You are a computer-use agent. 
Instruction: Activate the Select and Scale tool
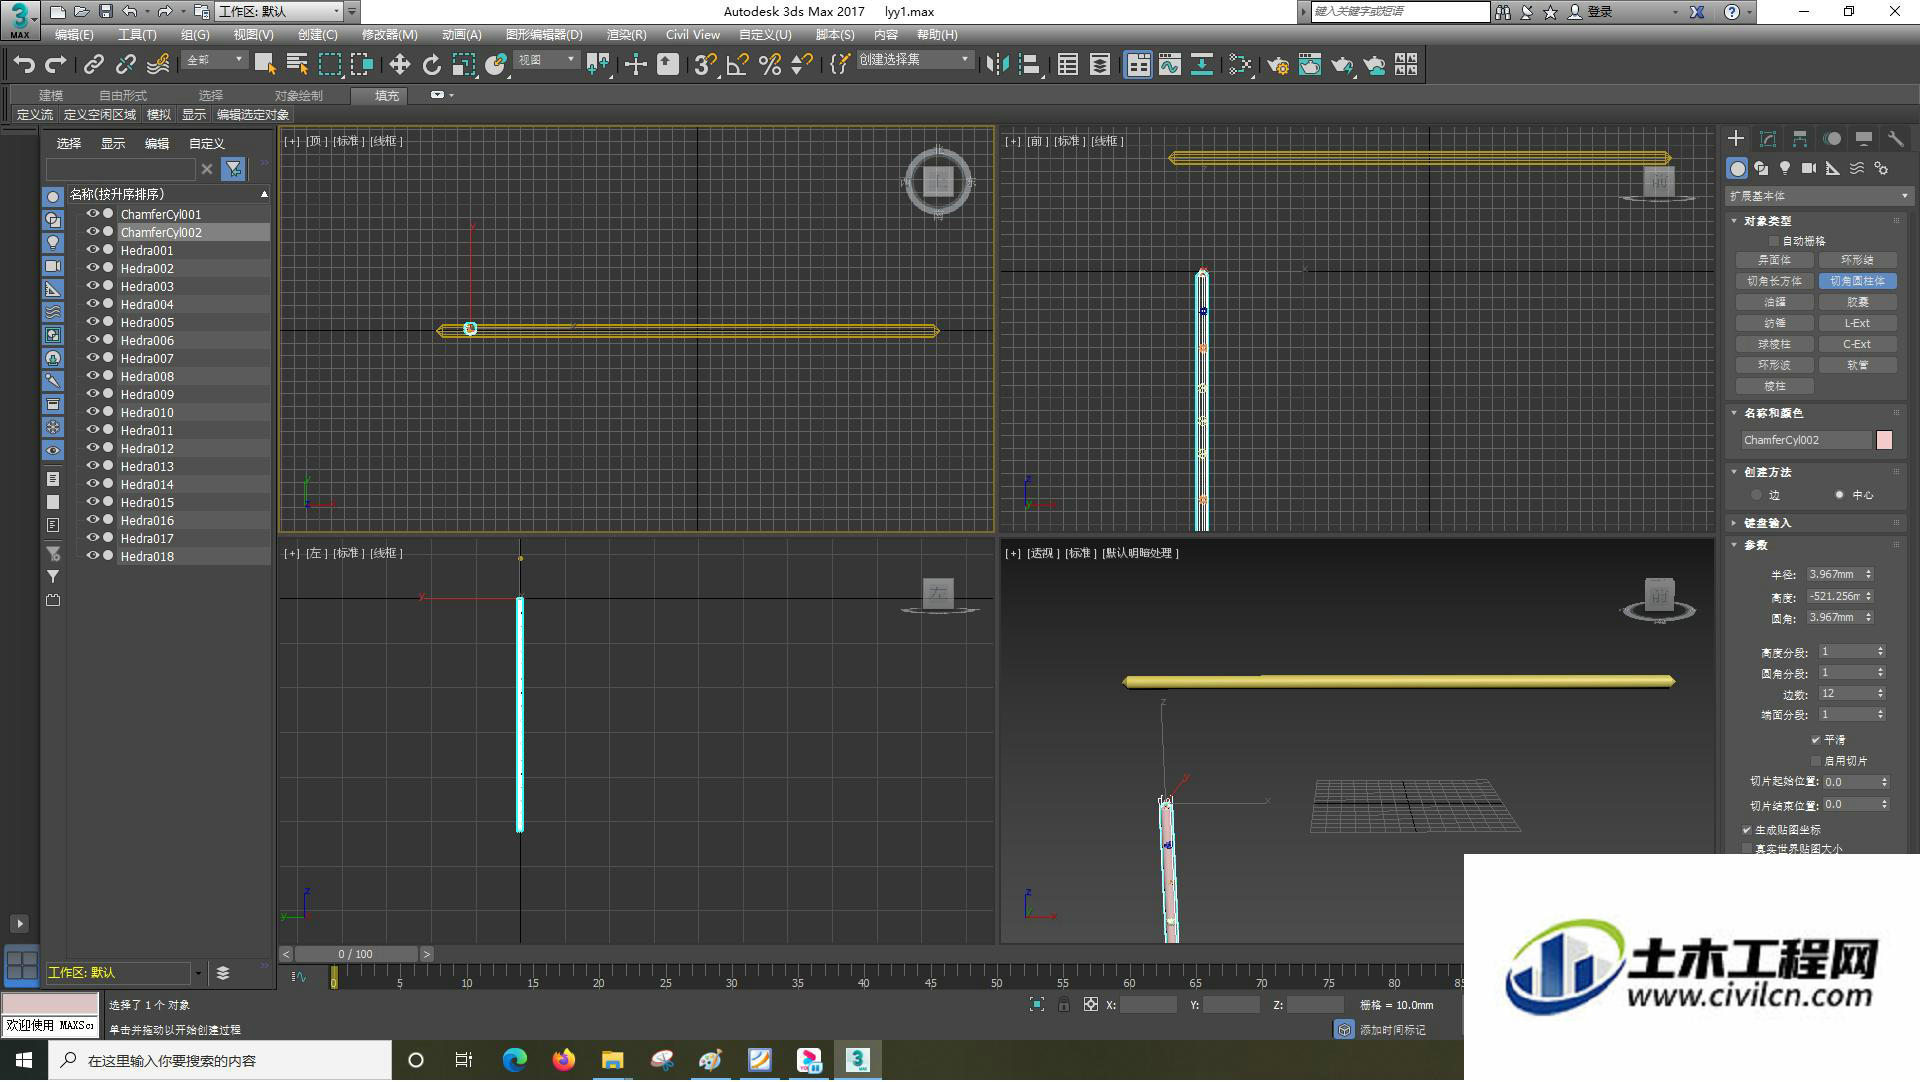(463, 65)
